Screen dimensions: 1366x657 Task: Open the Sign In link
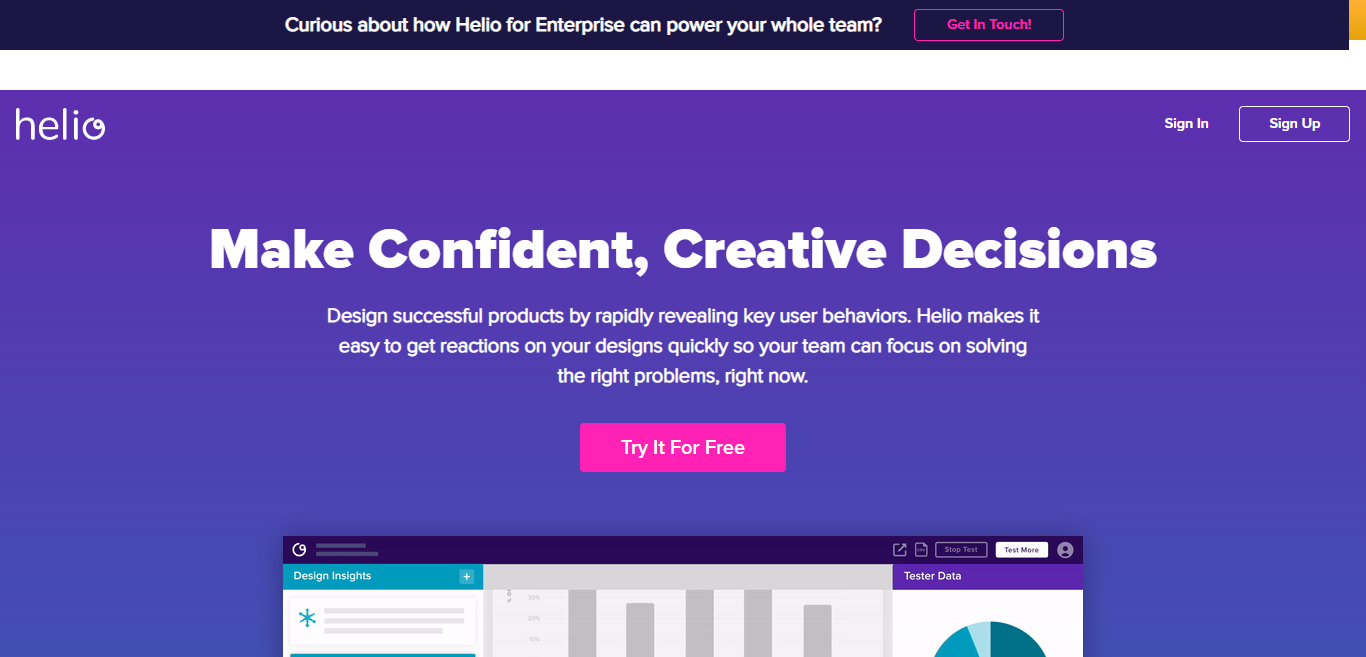click(x=1186, y=124)
